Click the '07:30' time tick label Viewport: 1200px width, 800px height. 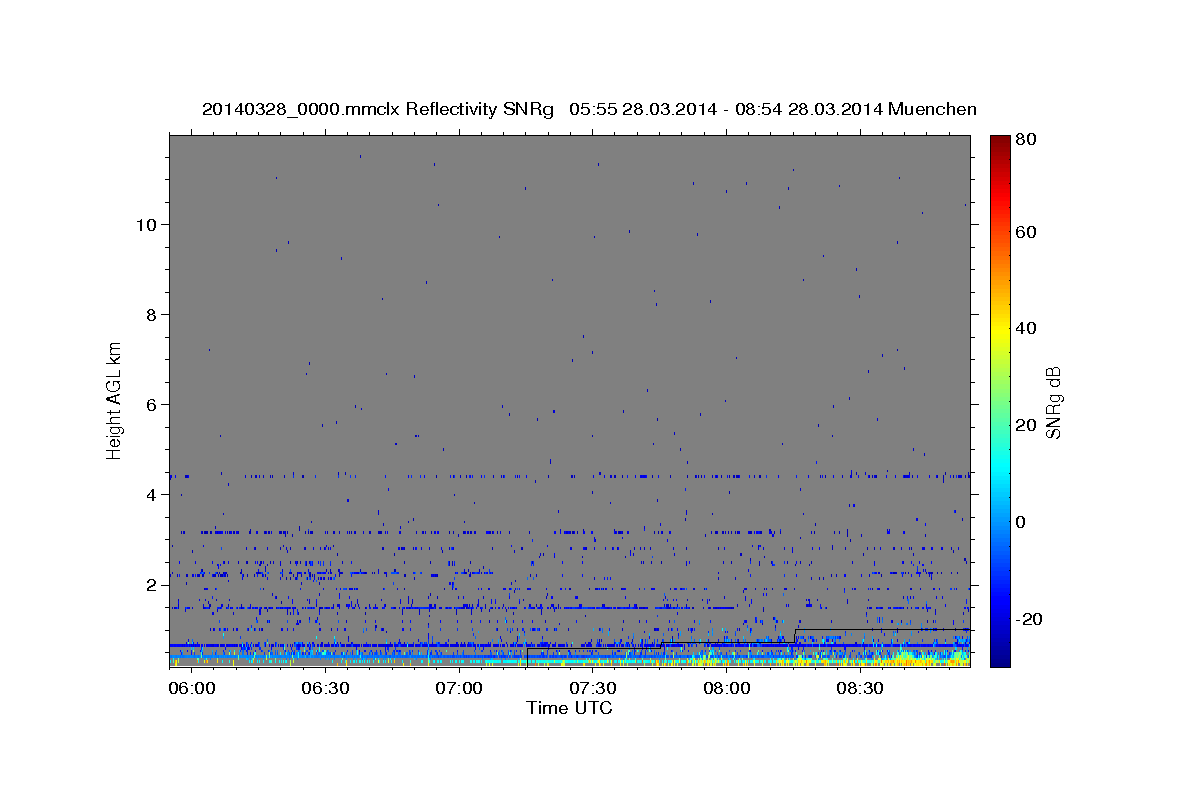(593, 689)
